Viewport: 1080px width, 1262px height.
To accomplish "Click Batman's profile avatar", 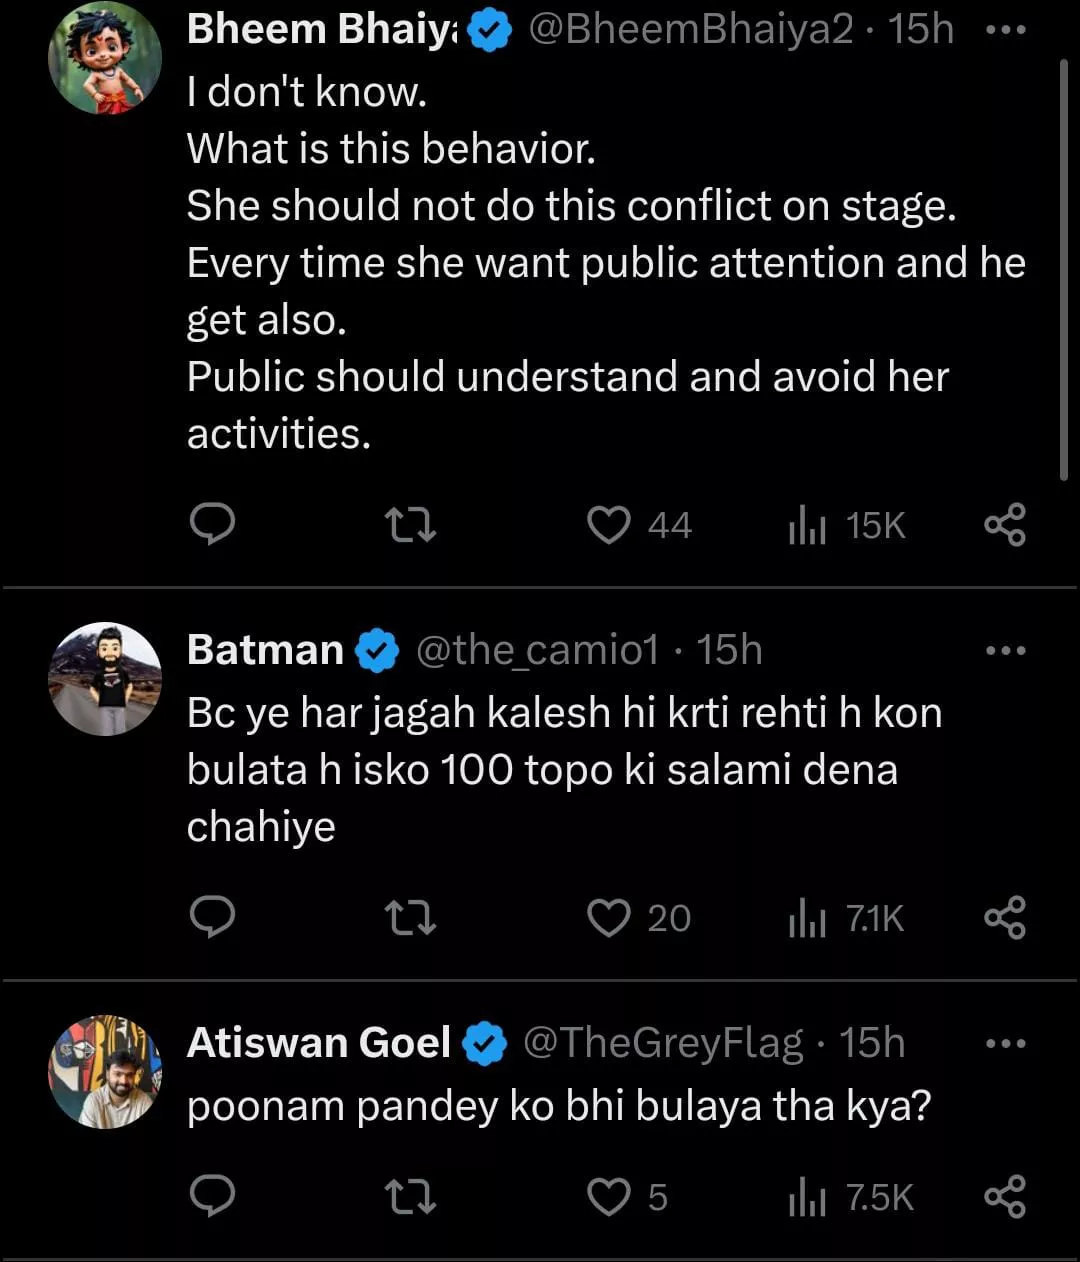I will tap(104, 679).
